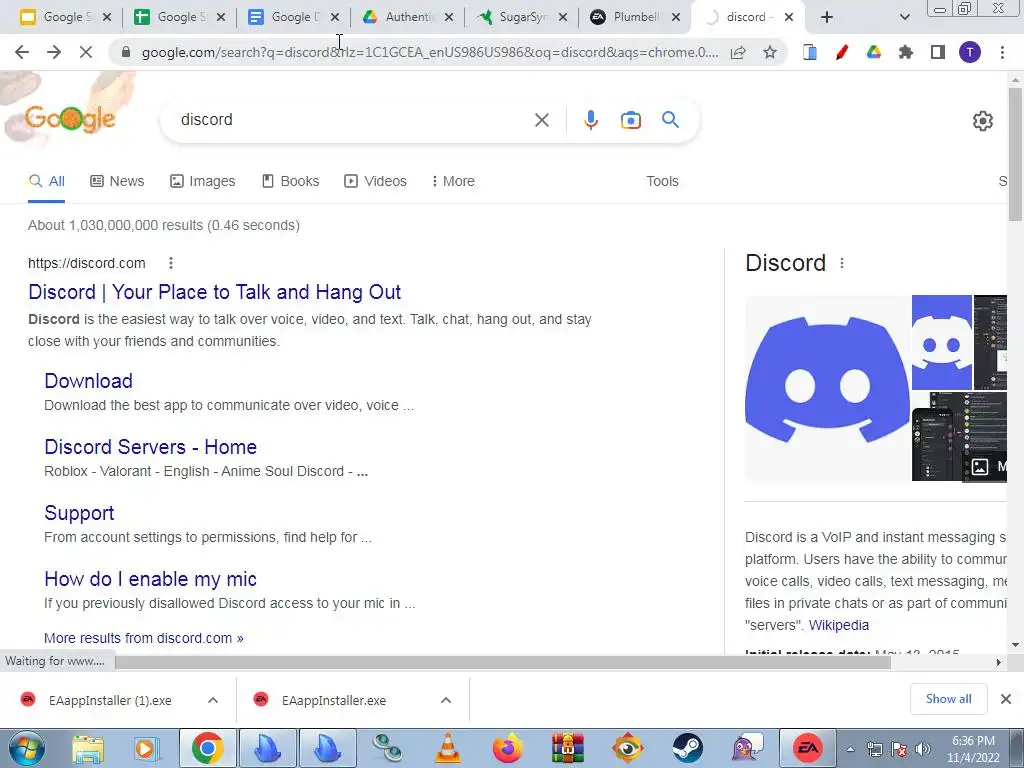Screen dimensions: 1024x768
Task: Open Discord Servers - Home link
Action: (x=150, y=447)
